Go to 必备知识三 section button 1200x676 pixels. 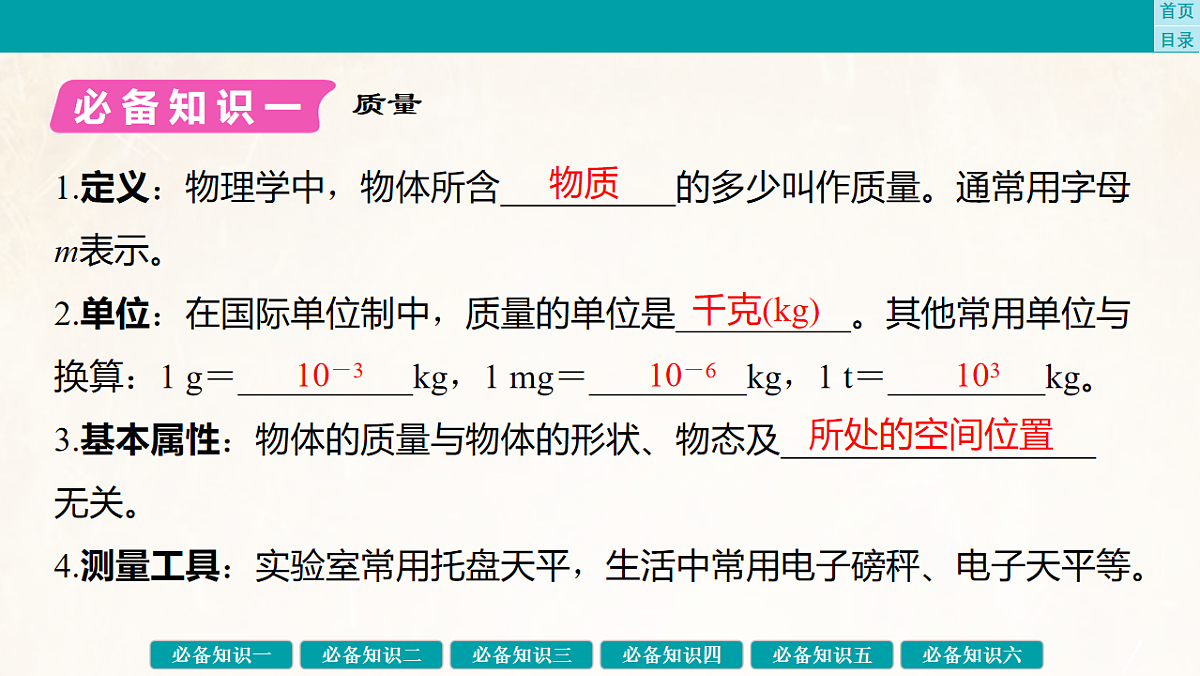click(522, 655)
